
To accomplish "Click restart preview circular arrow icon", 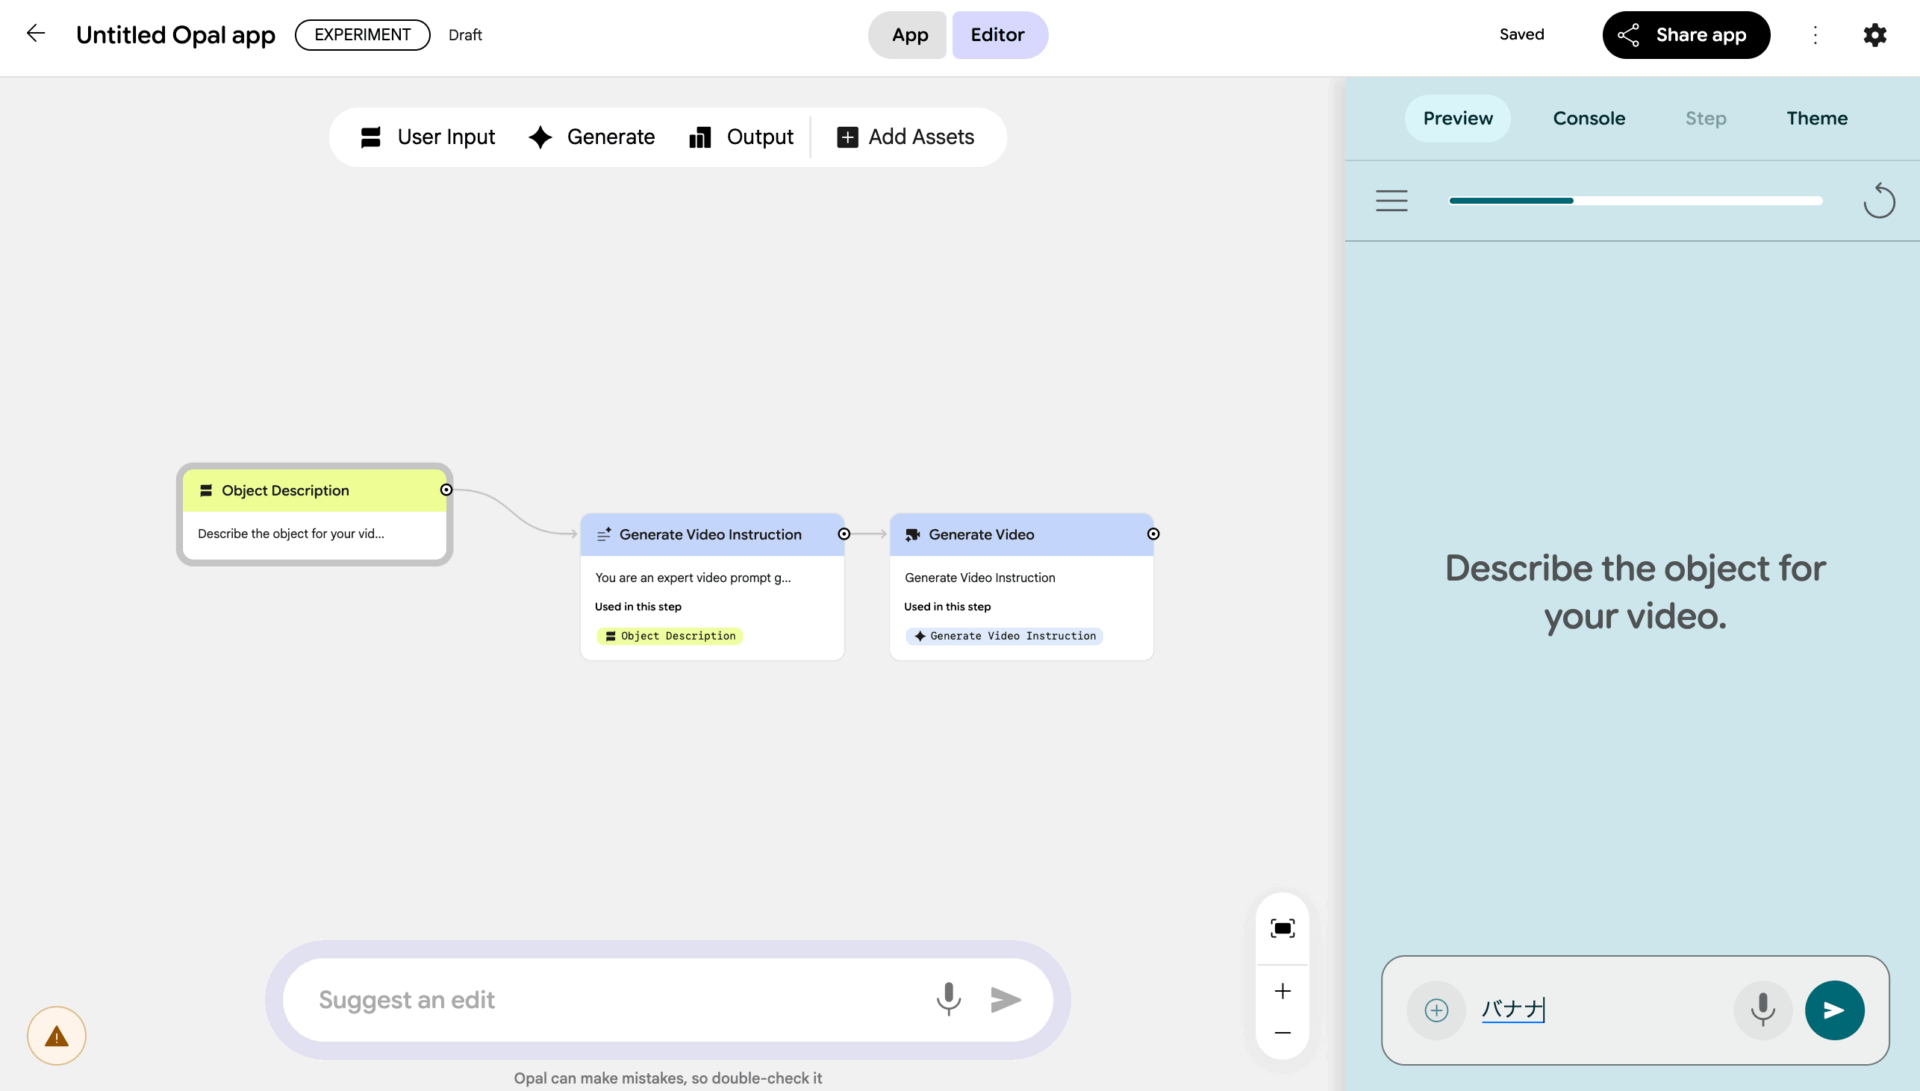I will point(1879,201).
